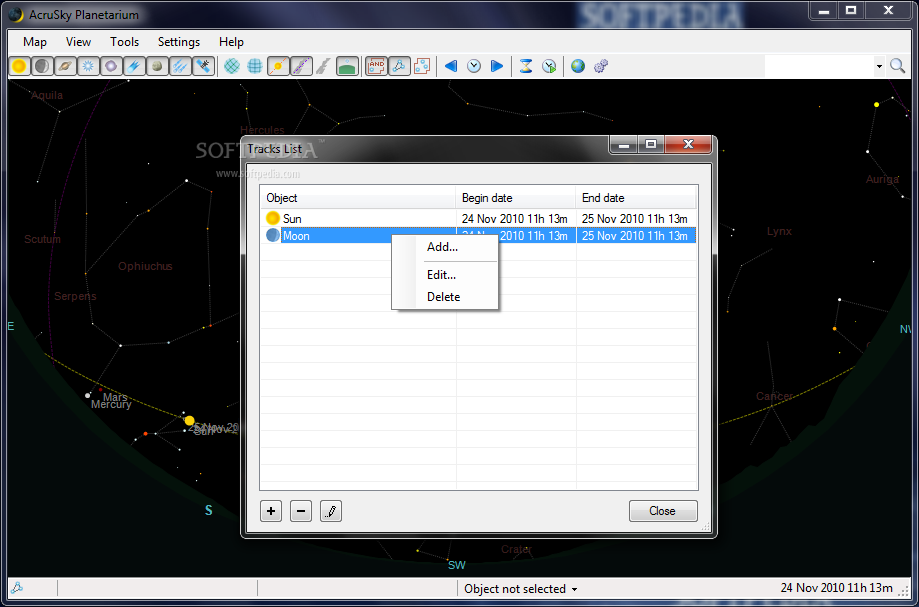Click the Sun on sky map
The width and height of the screenshot is (919, 607).
189,420
